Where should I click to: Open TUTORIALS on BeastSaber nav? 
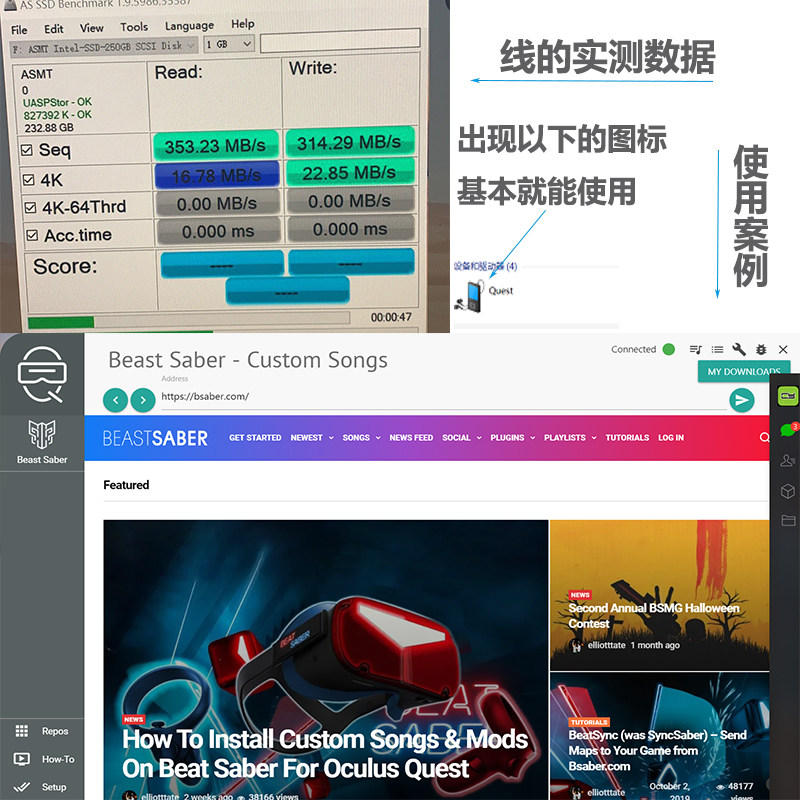pos(627,438)
